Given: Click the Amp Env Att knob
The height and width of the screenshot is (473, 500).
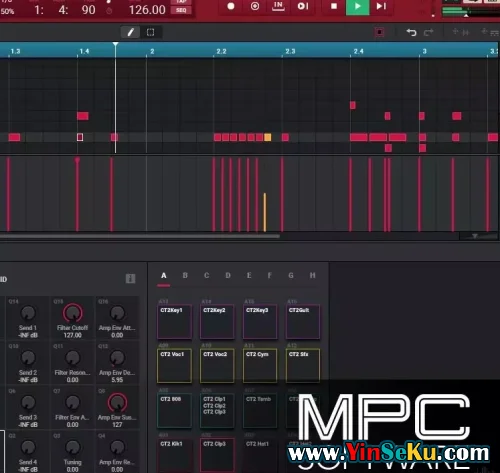Looking at the screenshot, I should [117, 313].
